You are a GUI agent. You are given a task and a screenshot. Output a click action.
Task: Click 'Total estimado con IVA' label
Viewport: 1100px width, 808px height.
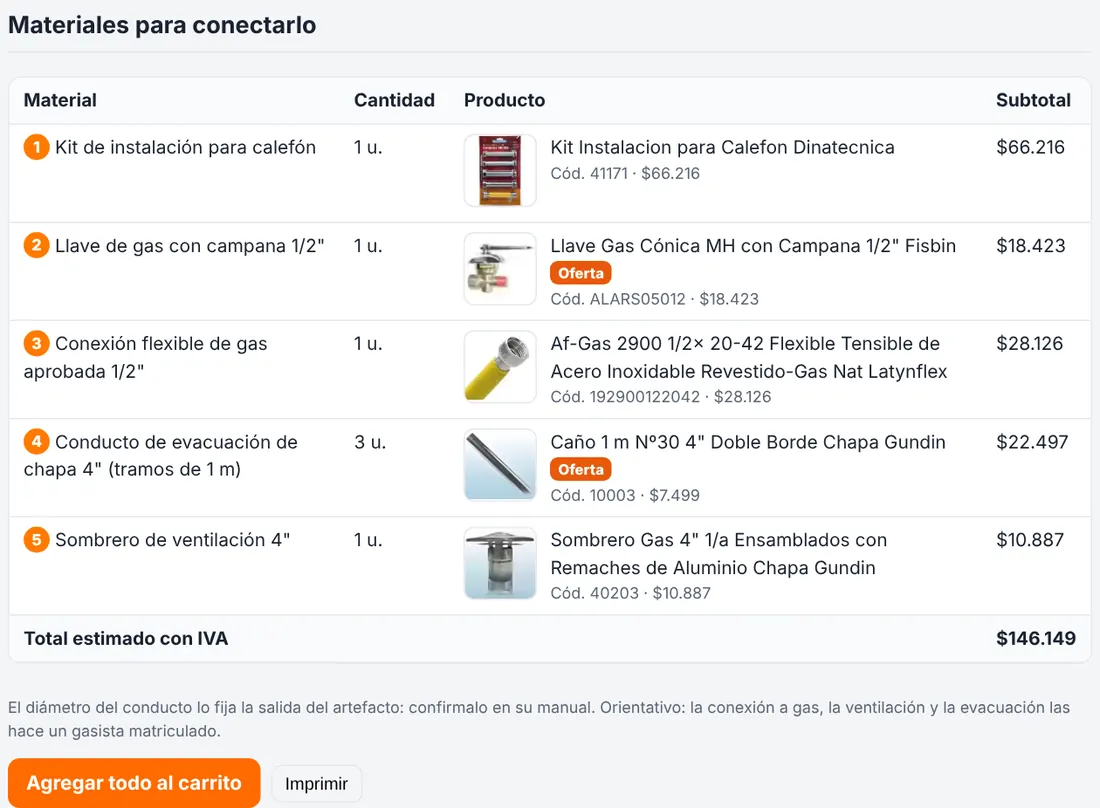[126, 638]
